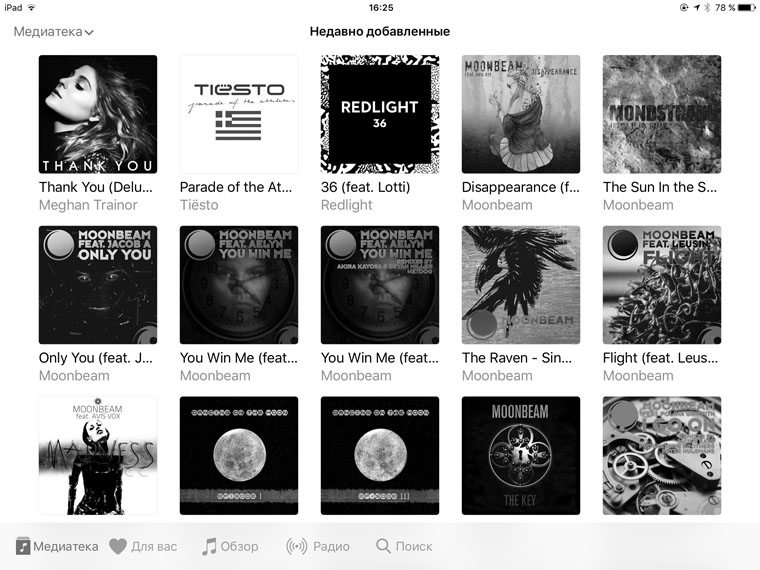This screenshot has width=760, height=570.
Task: Open the Медиатека dropdown menu
Action: coord(53,32)
